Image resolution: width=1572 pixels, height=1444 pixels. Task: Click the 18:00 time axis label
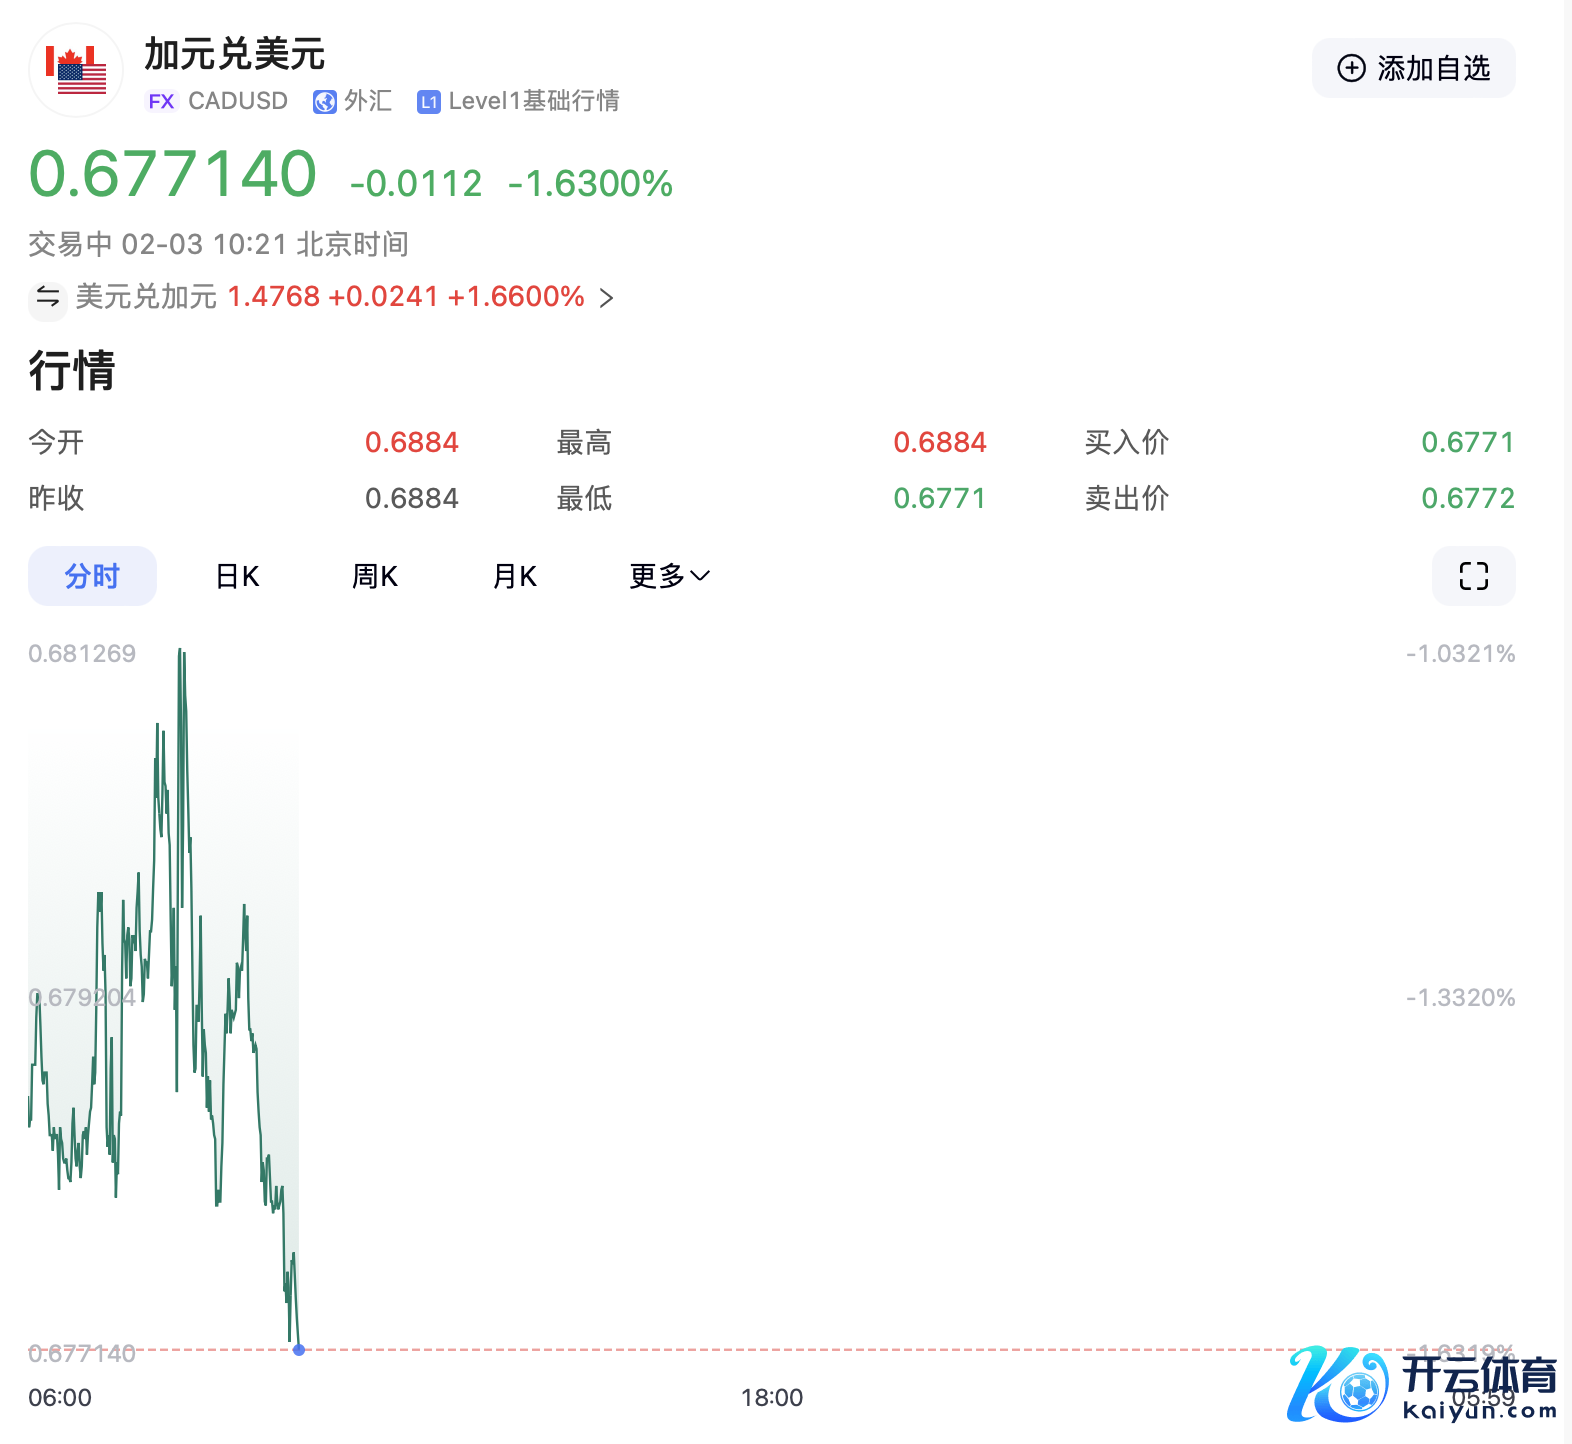[x=771, y=1398]
